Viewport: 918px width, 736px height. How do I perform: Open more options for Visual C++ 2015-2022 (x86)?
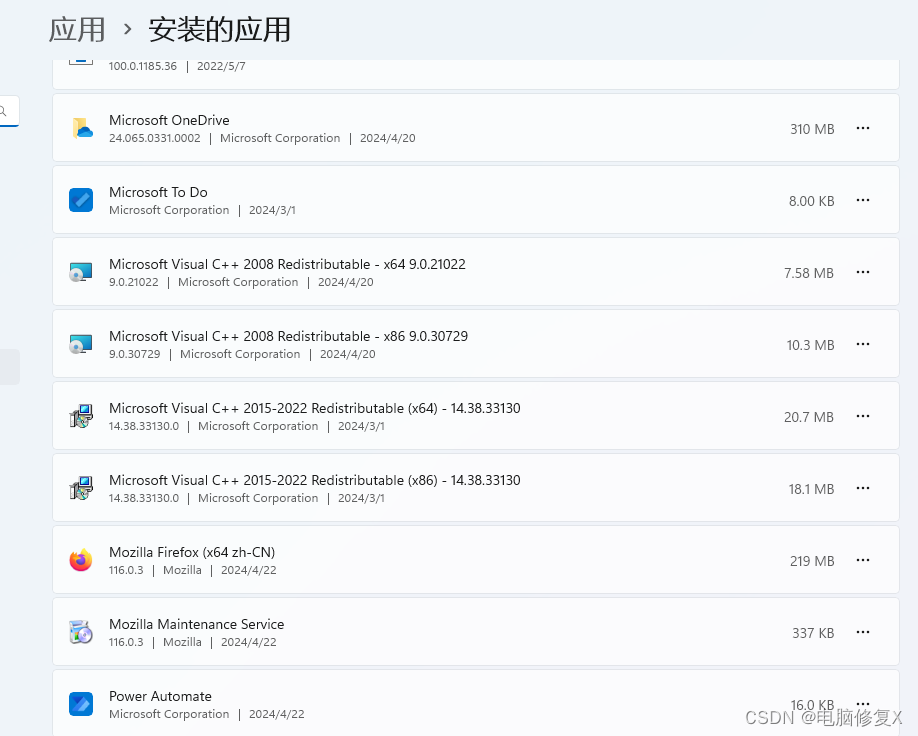(863, 488)
